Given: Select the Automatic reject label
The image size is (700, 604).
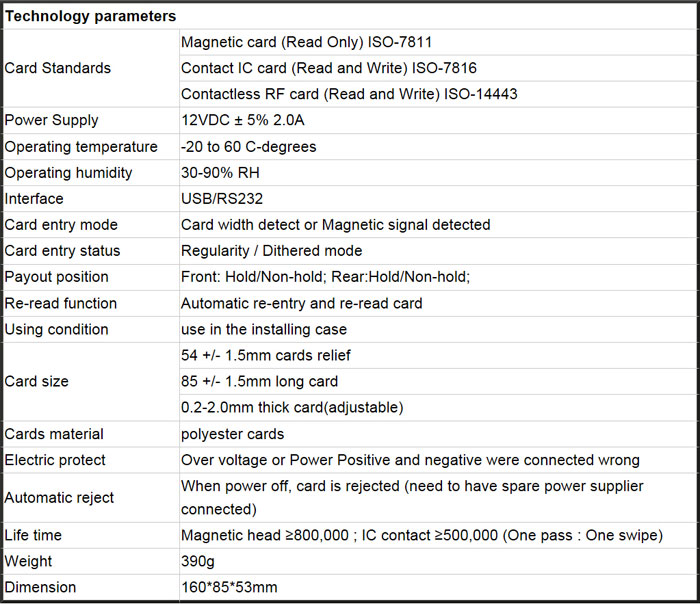Looking at the screenshot, I should click(x=59, y=497).
